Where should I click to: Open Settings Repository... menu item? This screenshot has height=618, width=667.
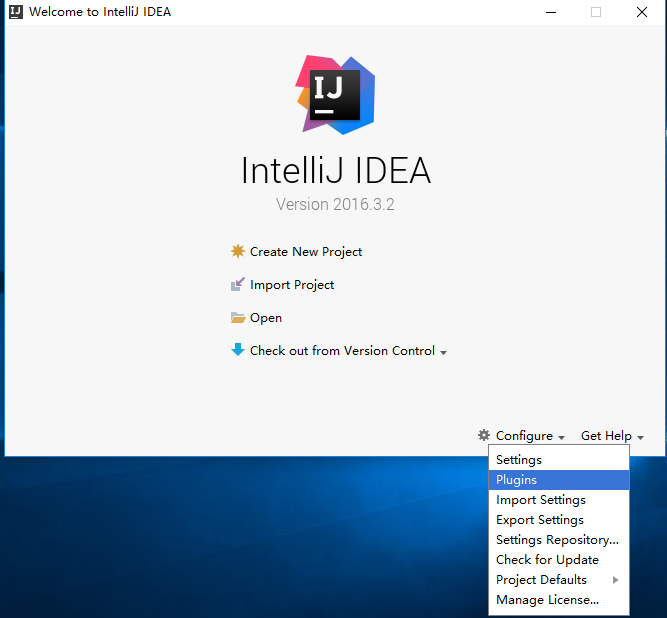(559, 540)
